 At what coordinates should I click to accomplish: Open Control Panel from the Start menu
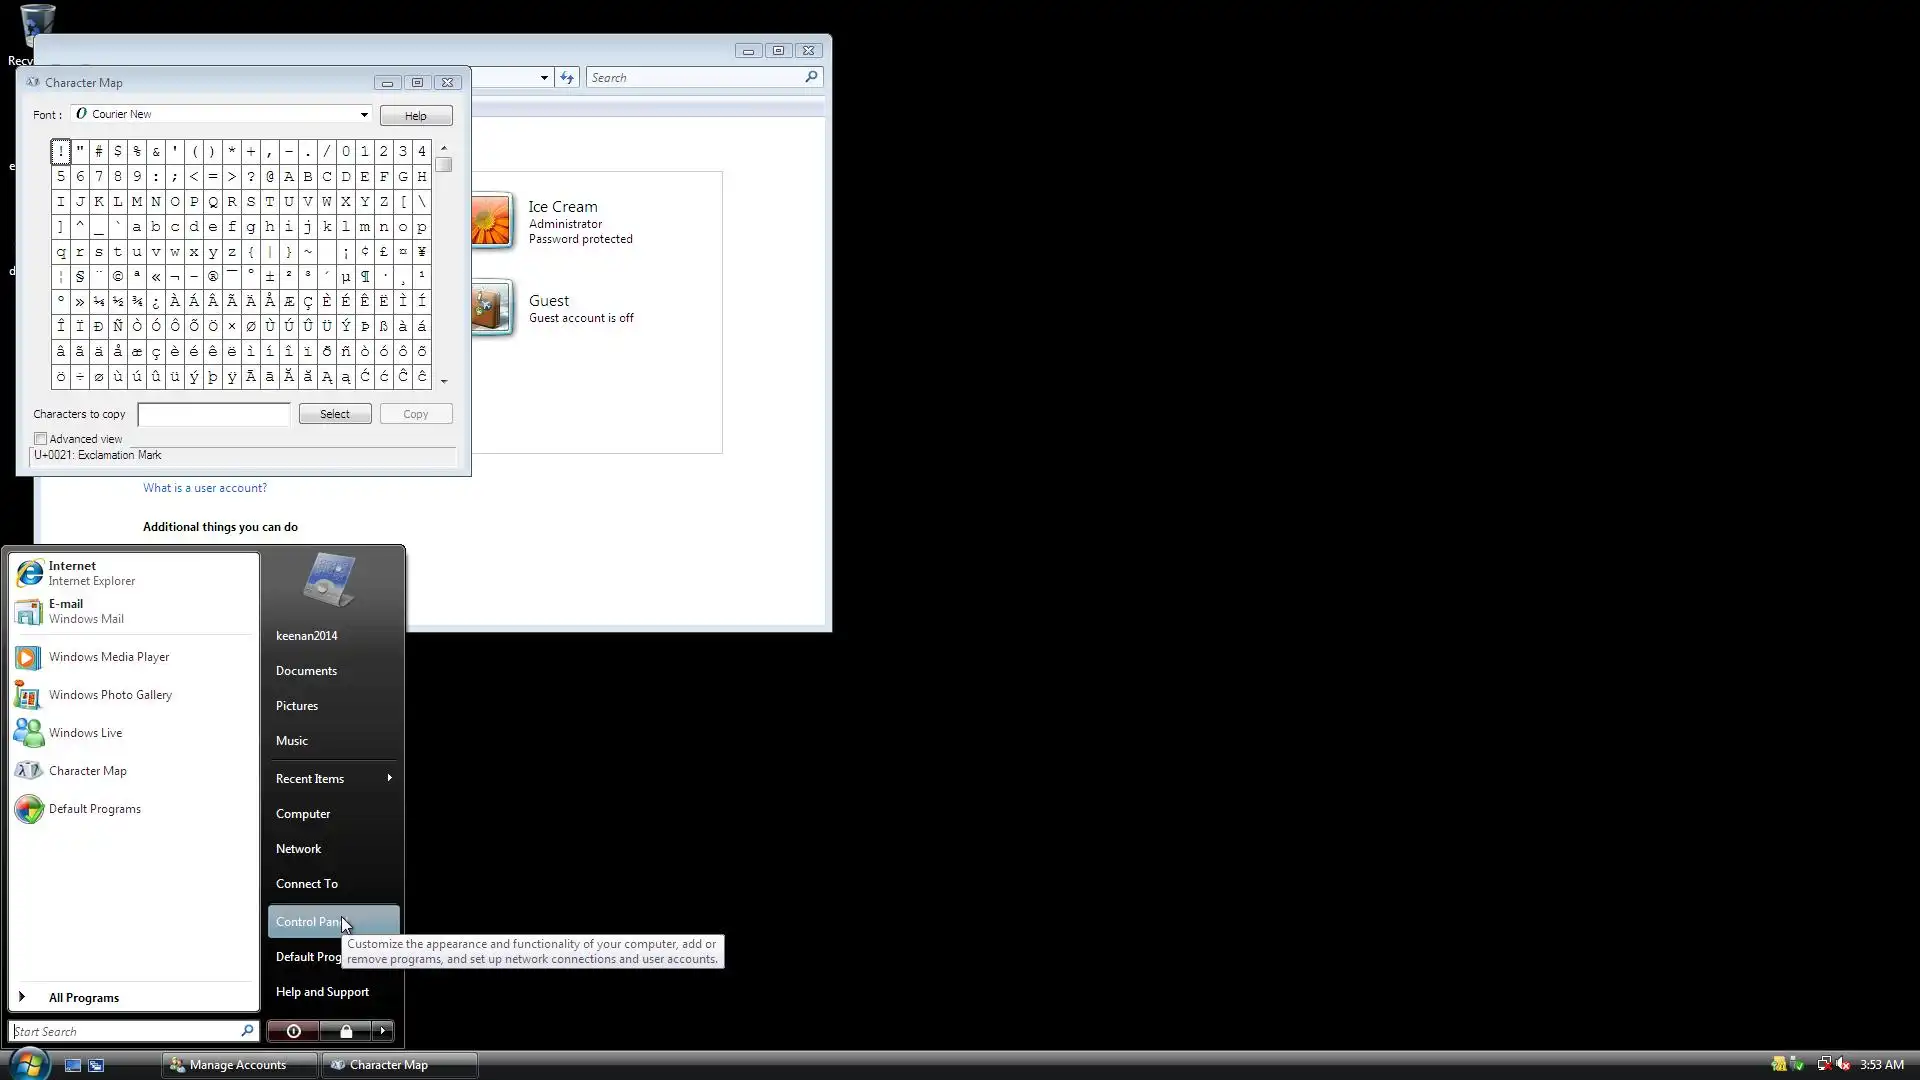308,921
